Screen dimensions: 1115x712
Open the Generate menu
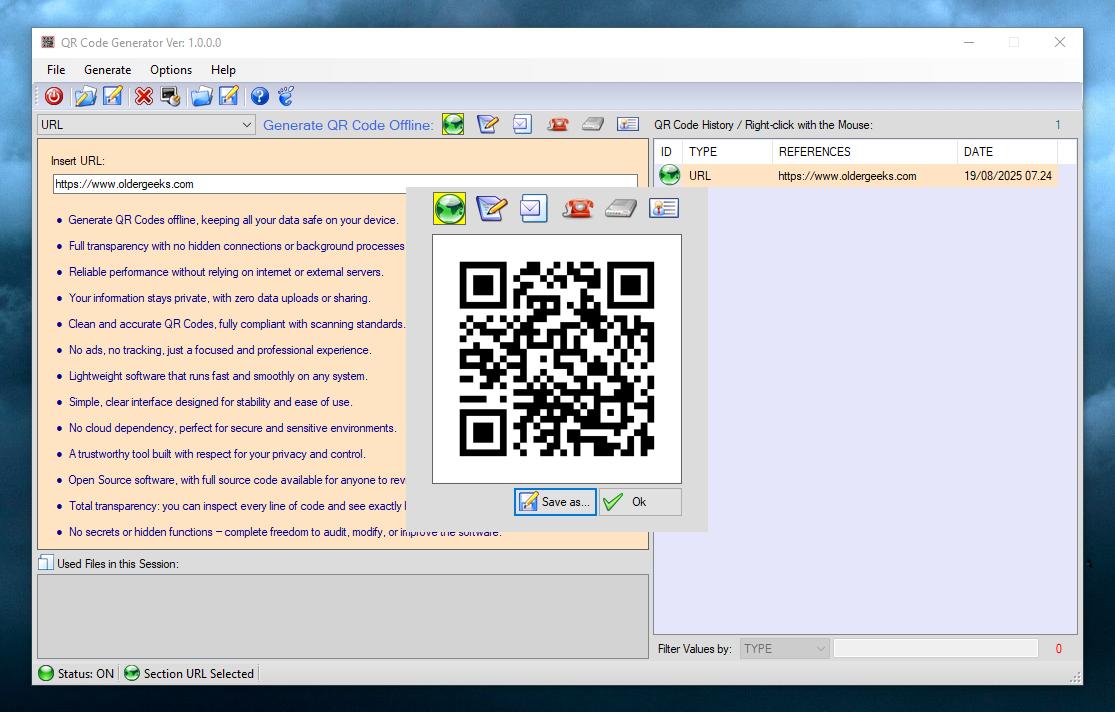pyautogui.click(x=107, y=70)
